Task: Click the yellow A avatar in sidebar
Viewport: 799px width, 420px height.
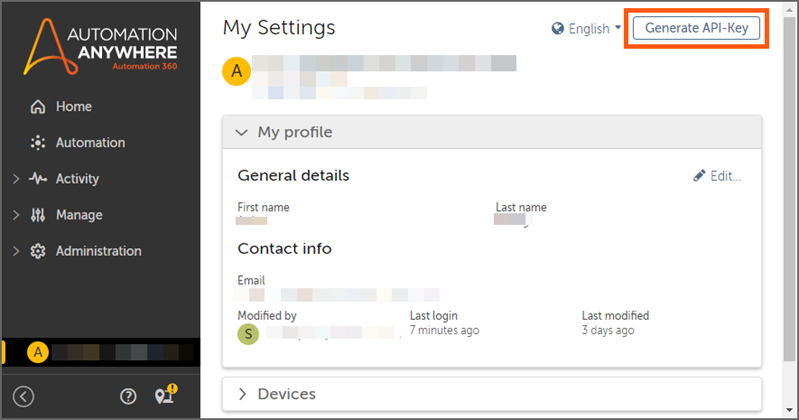Action: click(x=38, y=352)
